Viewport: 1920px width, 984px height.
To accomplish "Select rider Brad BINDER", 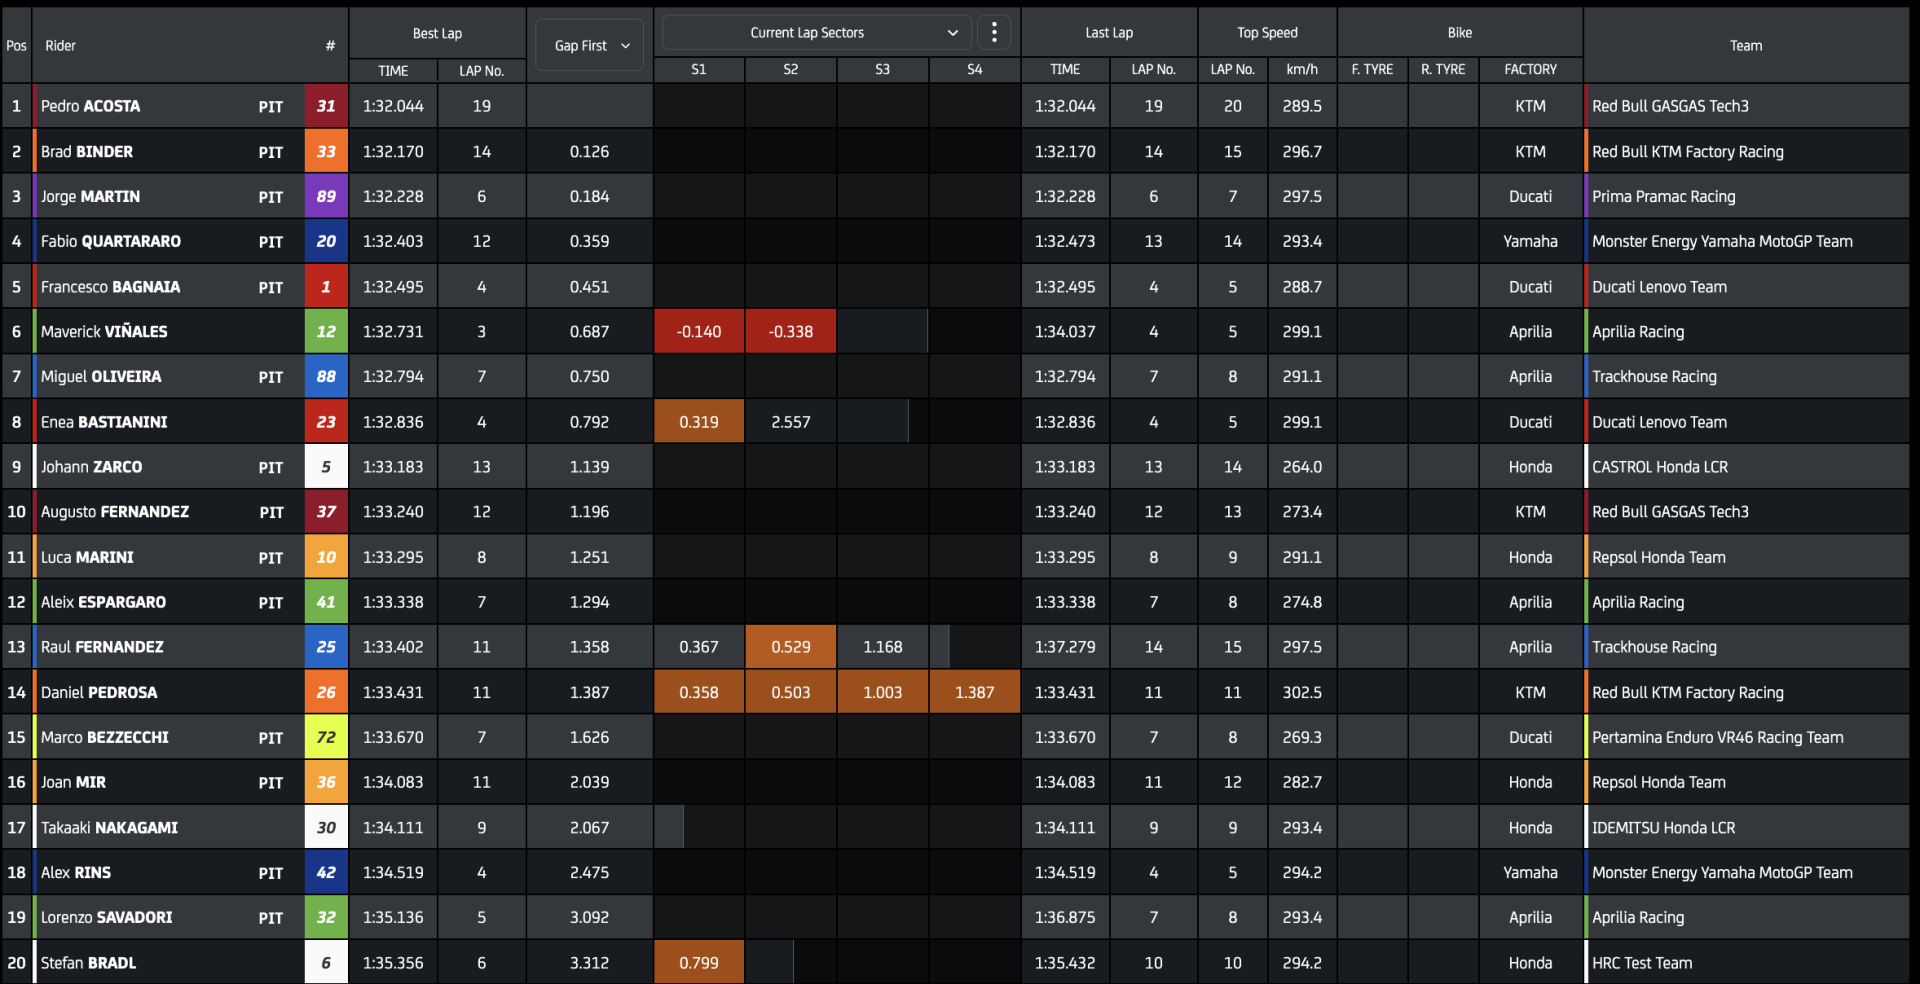I will (x=87, y=152).
